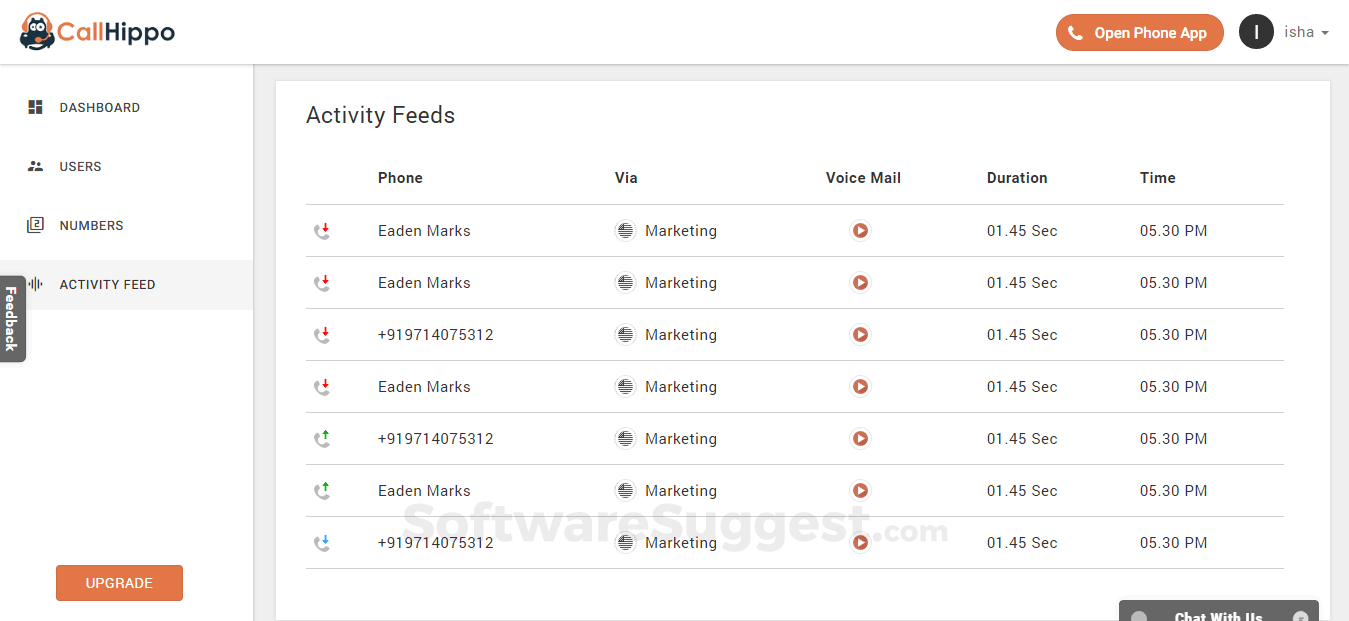Play voicemail in first Eaden Marks row
This screenshot has width=1349, height=621.
point(860,231)
